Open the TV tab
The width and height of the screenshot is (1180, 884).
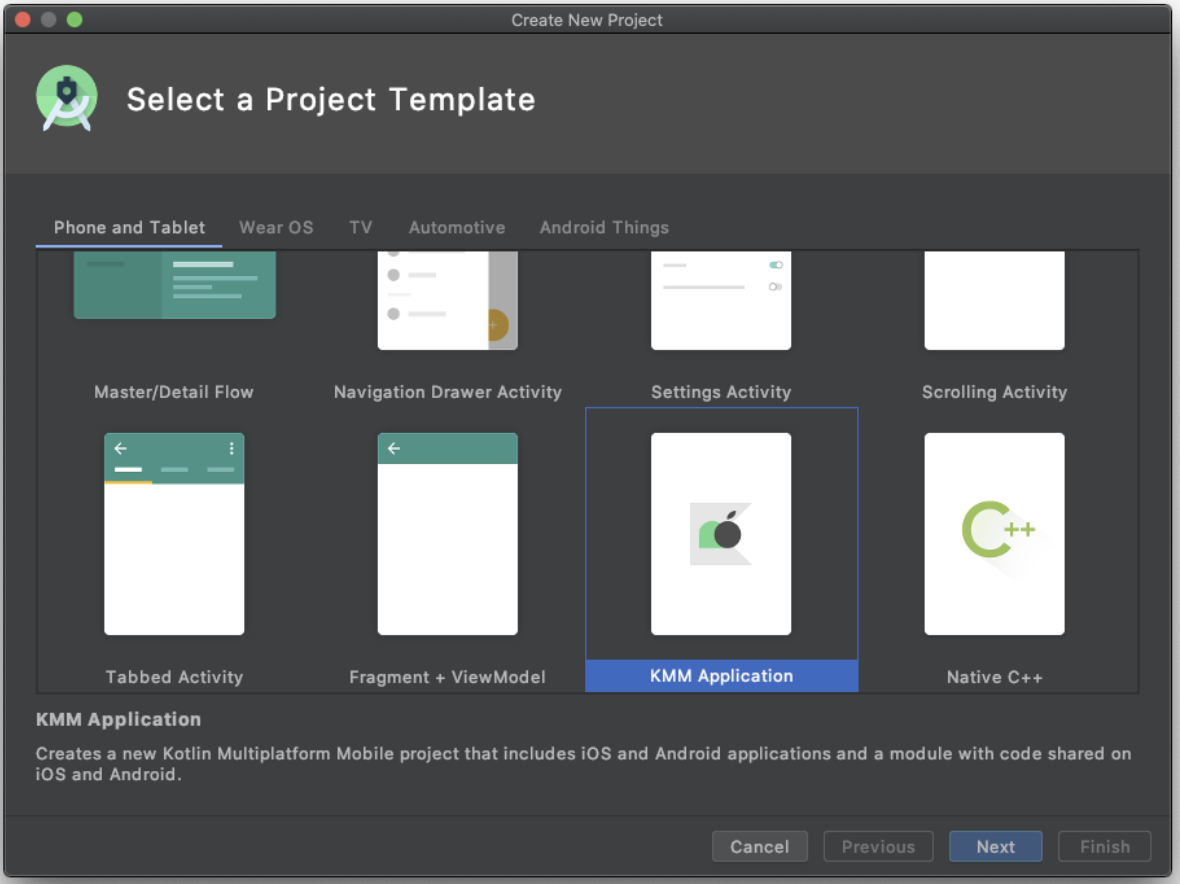tap(360, 227)
